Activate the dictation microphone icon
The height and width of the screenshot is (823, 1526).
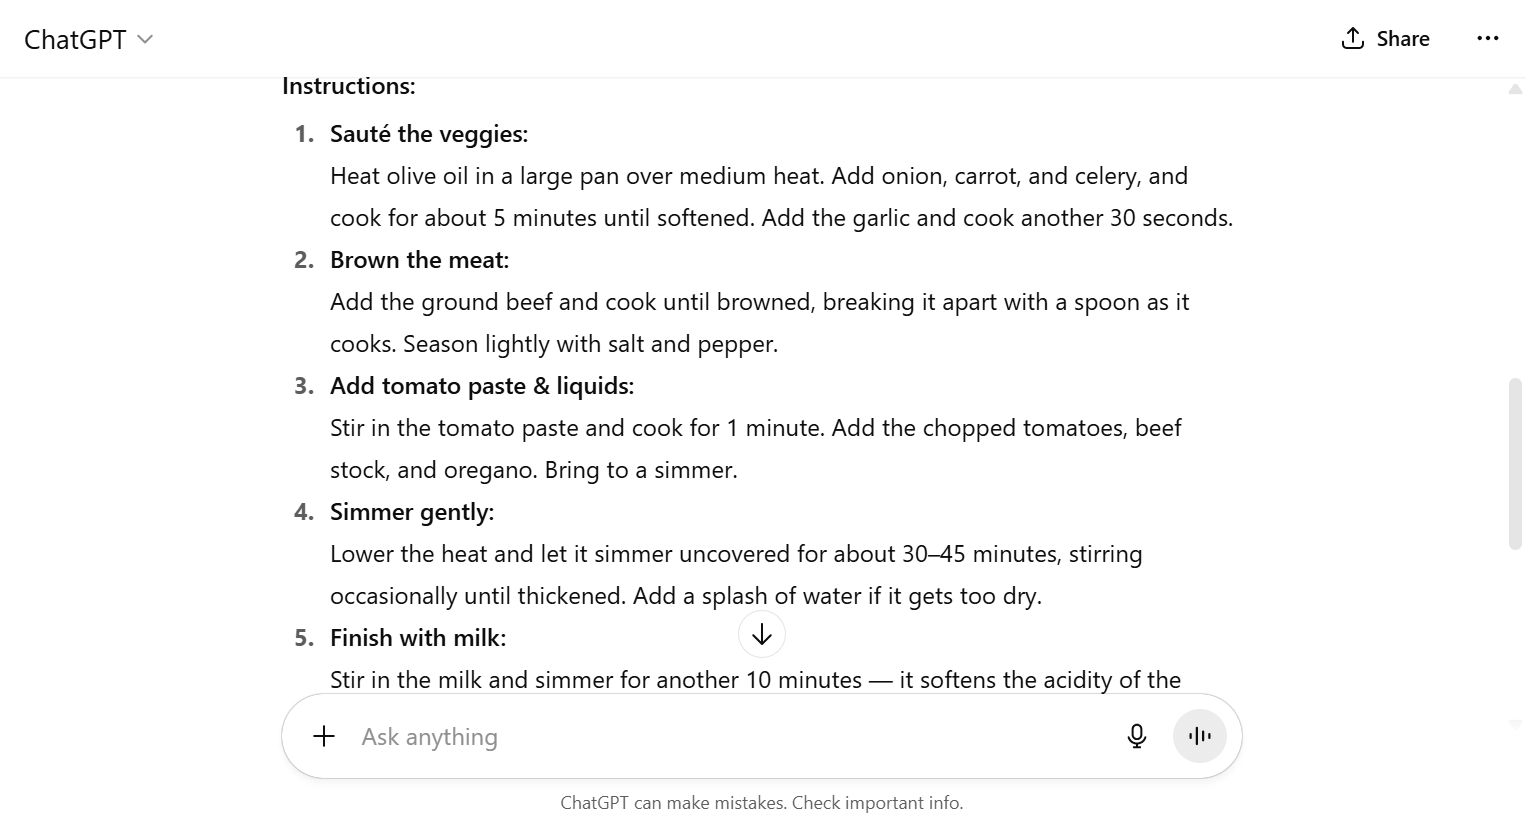(1136, 736)
